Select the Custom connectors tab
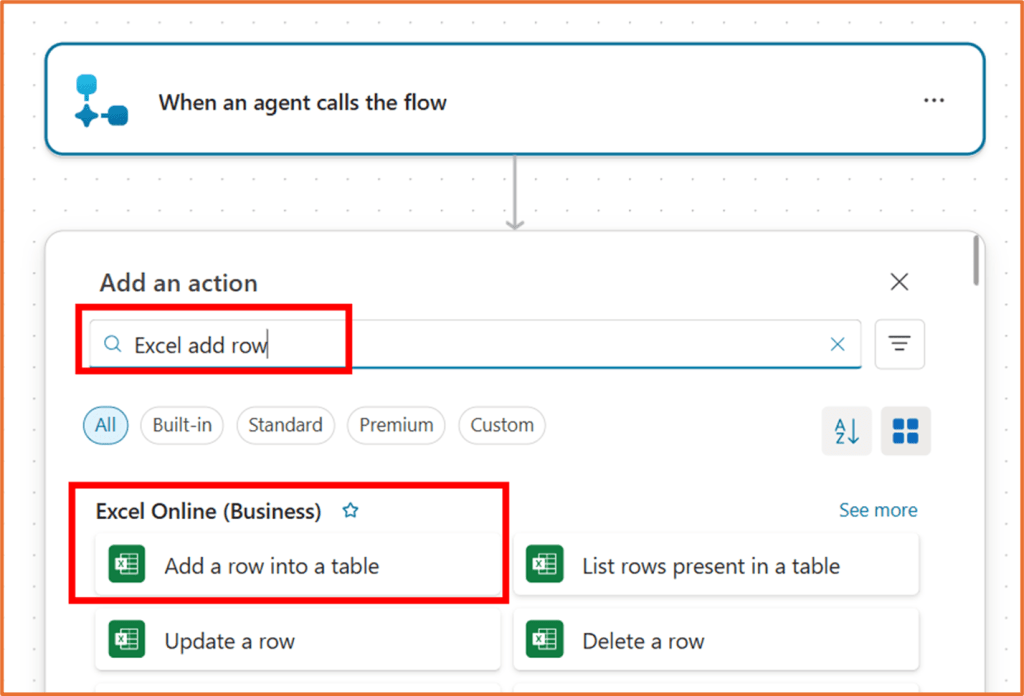 point(501,425)
